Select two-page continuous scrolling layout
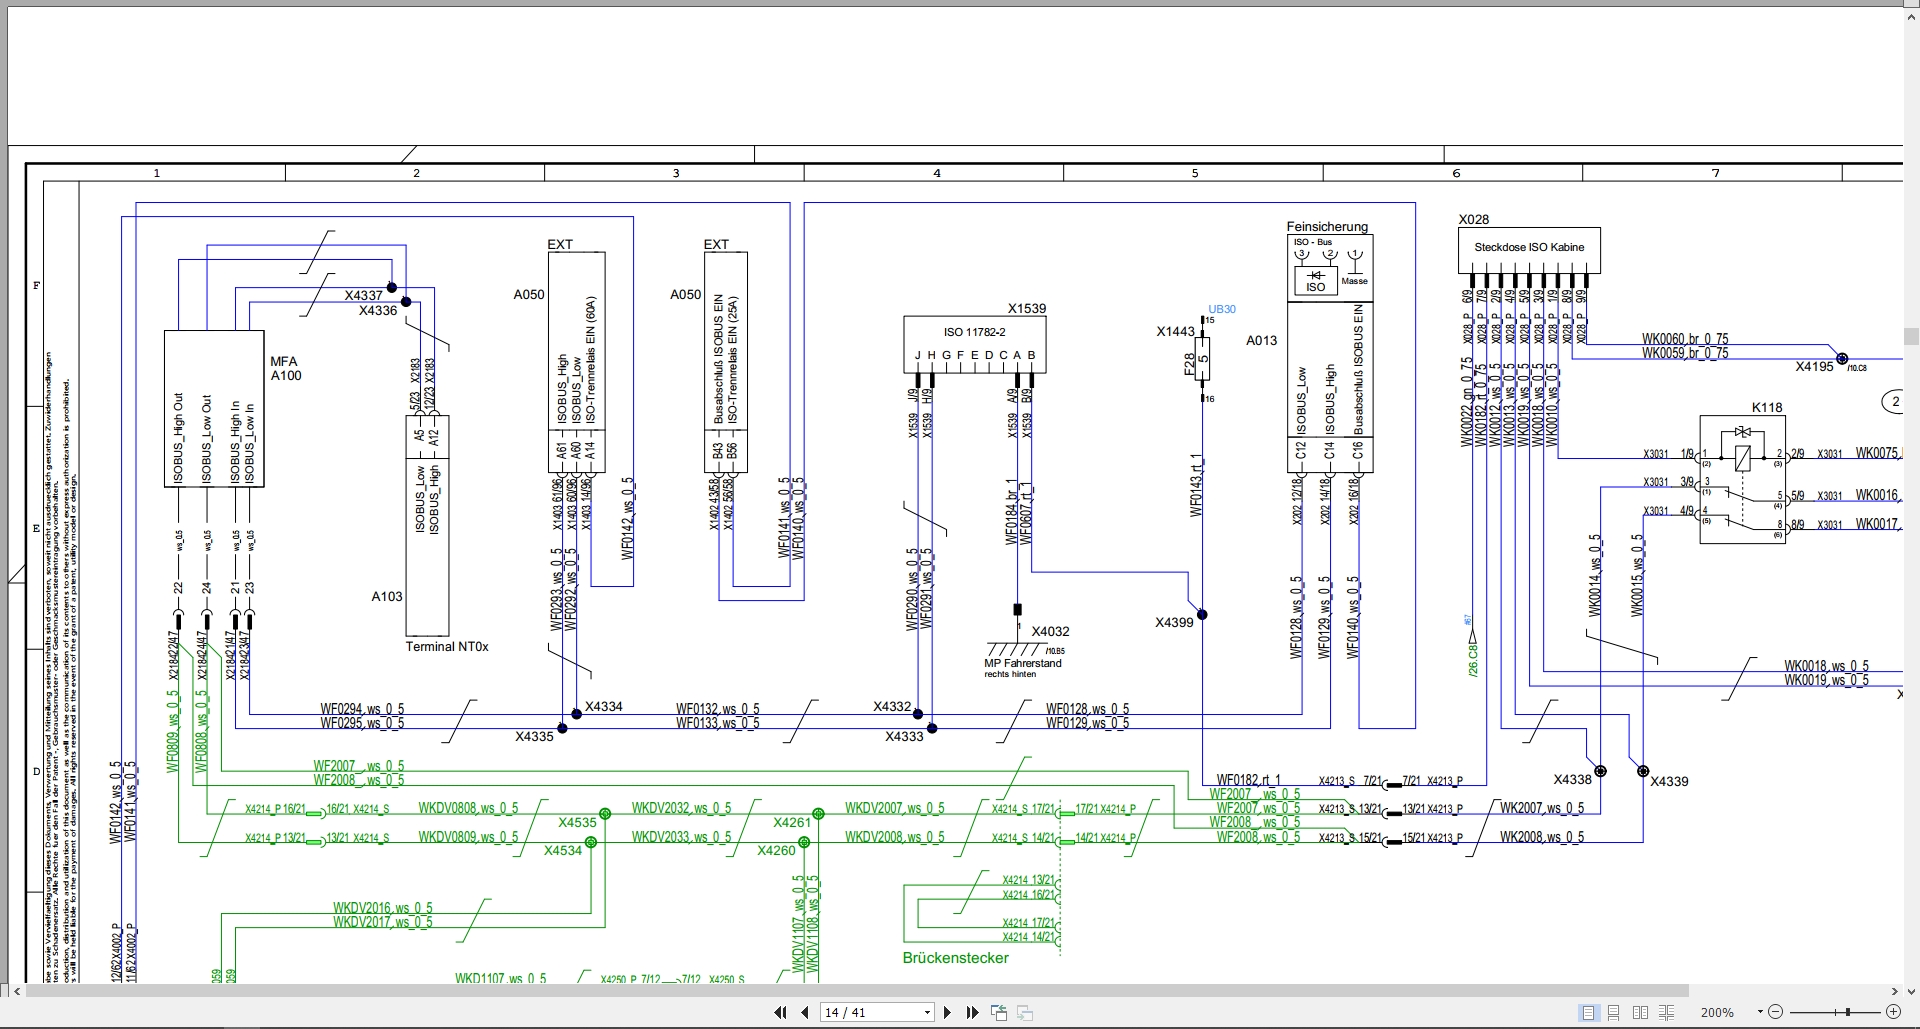Screen dimensions: 1920x1029 tap(1666, 1012)
